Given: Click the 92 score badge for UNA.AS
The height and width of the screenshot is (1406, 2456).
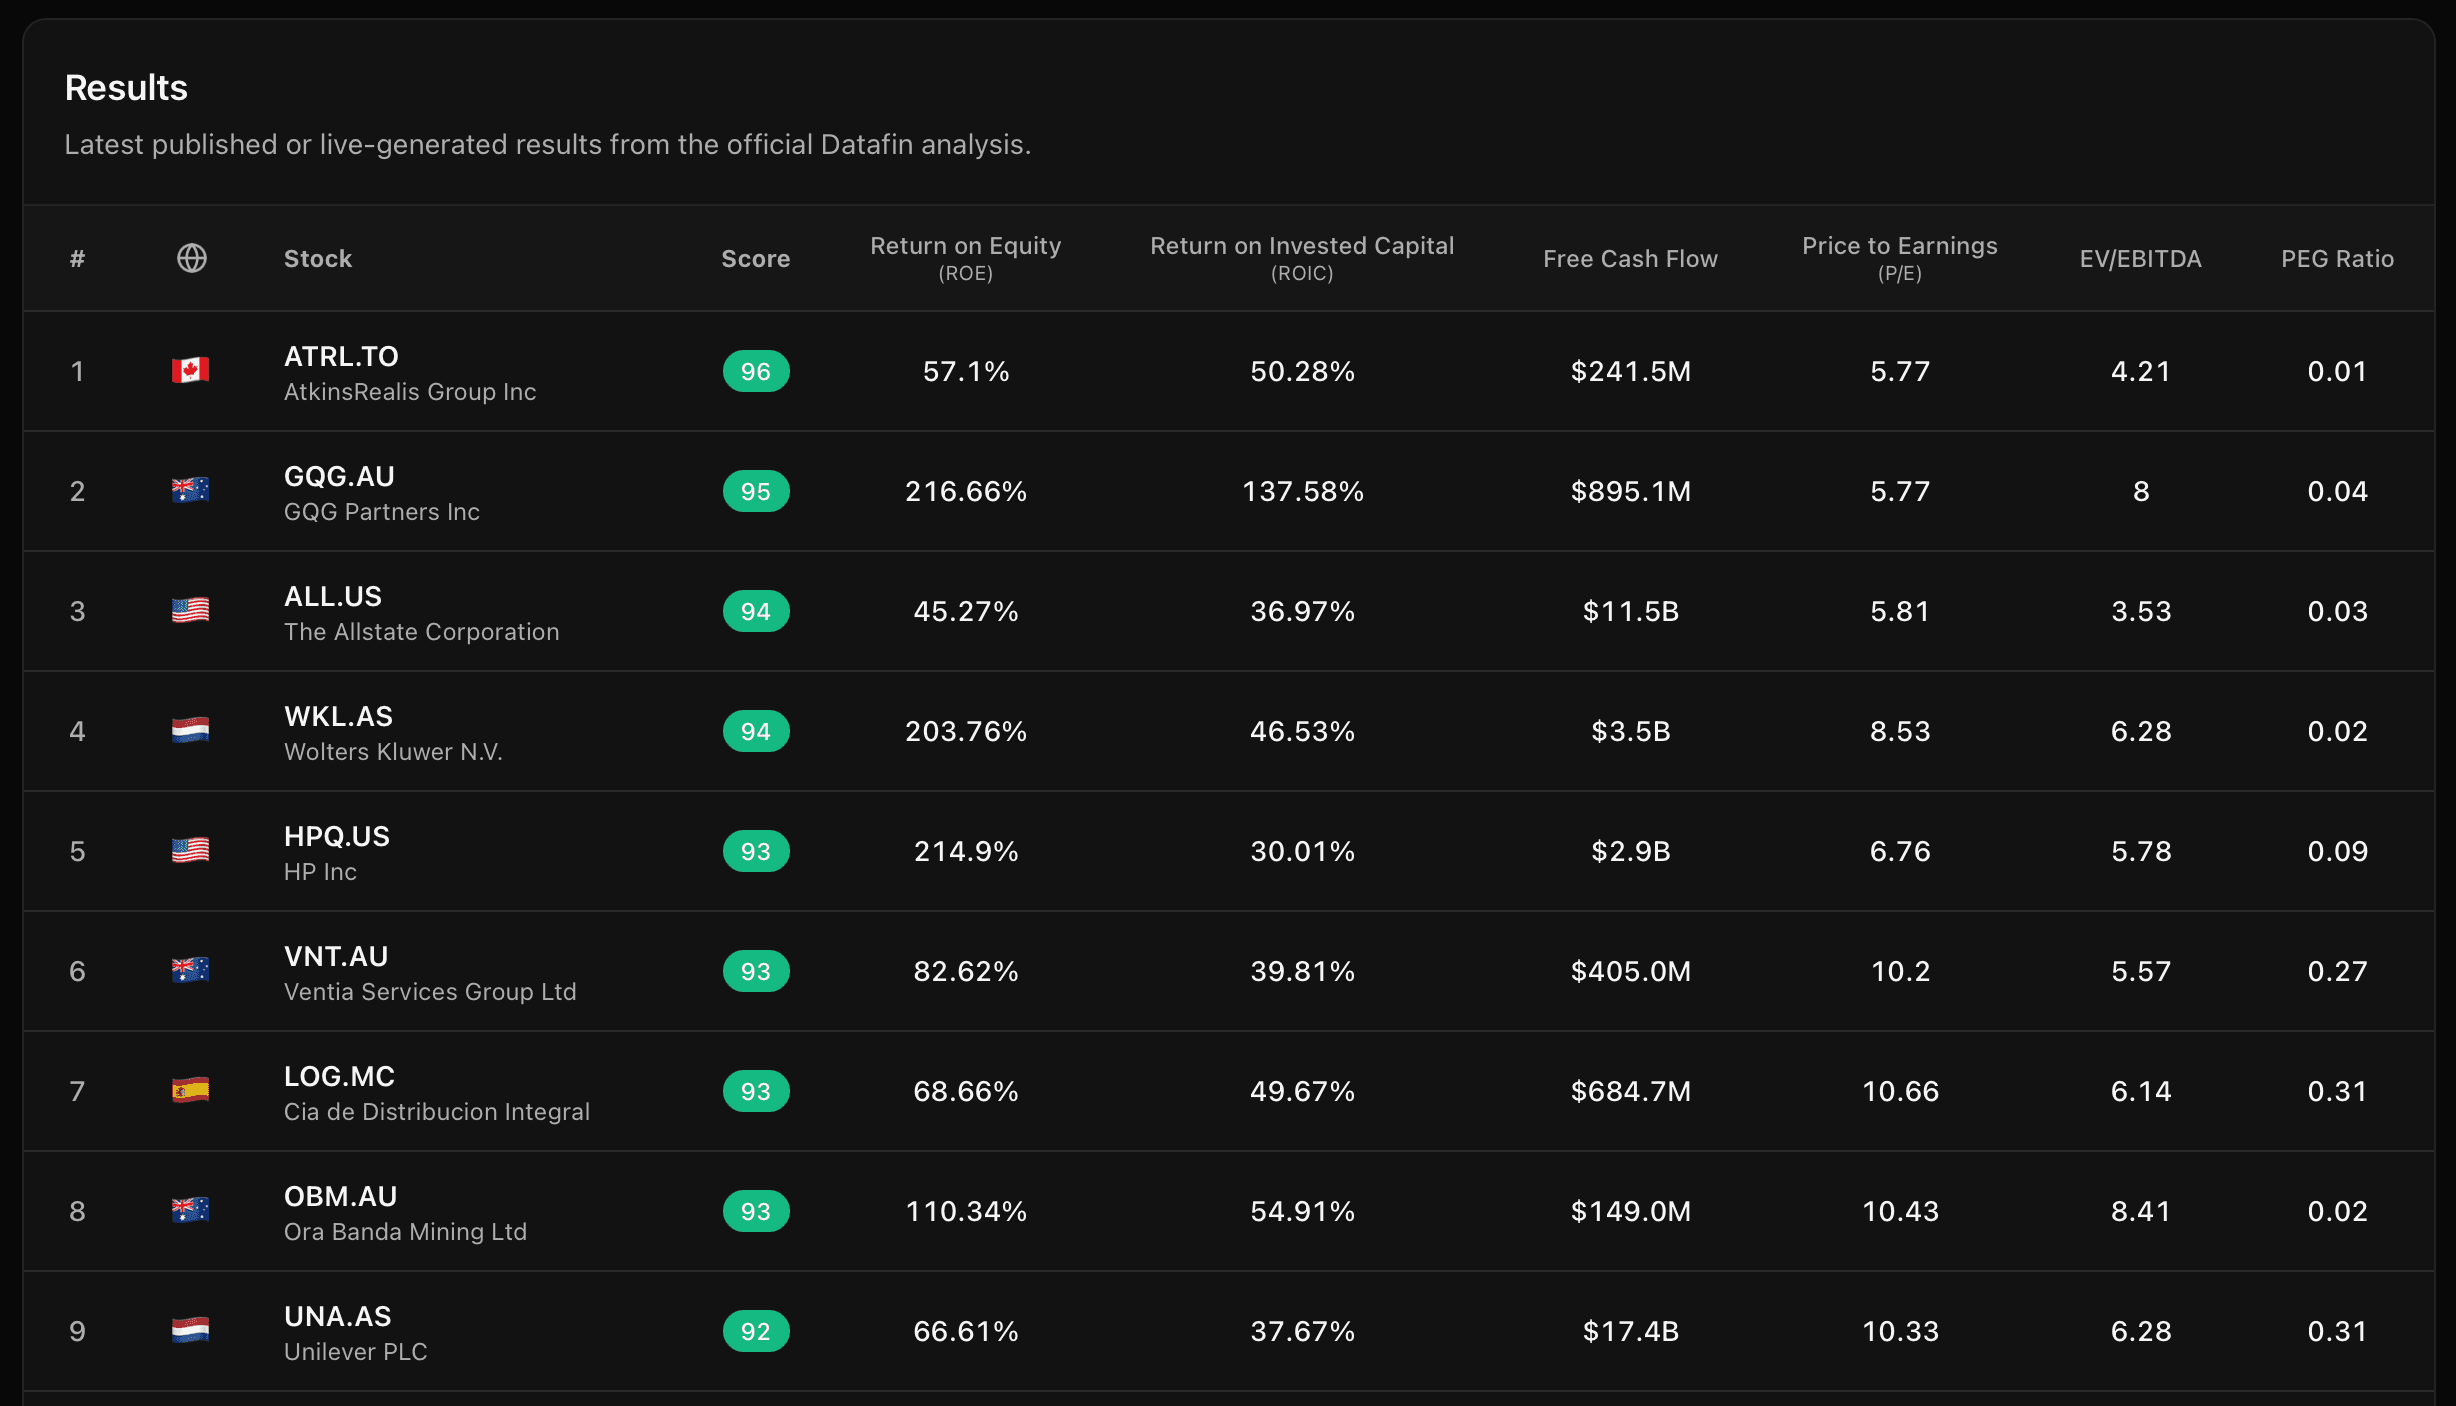Looking at the screenshot, I should (756, 1331).
